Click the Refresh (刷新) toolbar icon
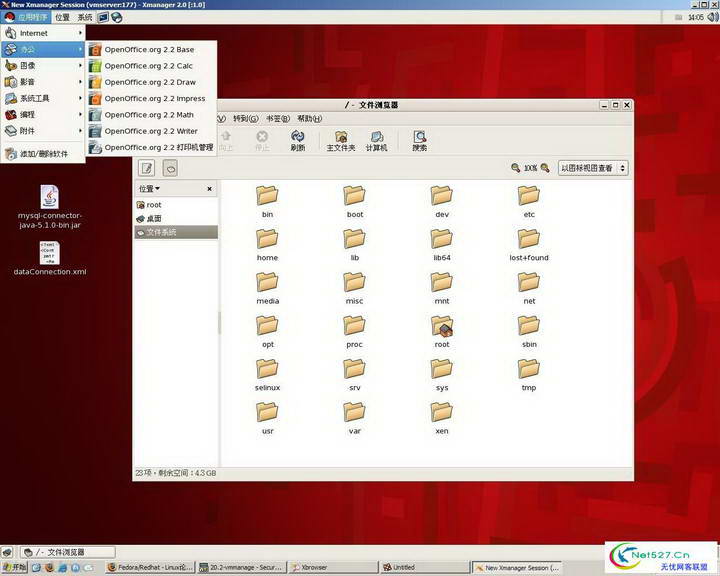Viewport: 720px width, 576px height. pyautogui.click(x=298, y=140)
